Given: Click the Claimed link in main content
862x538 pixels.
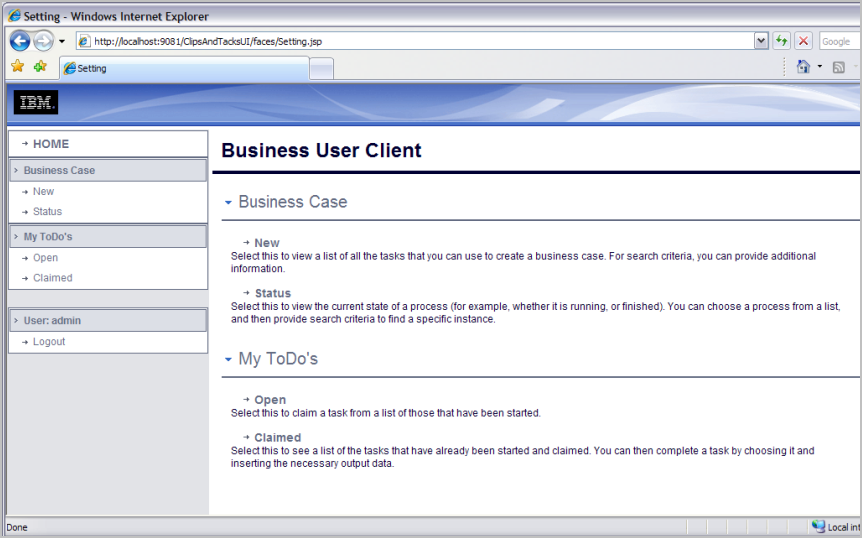Looking at the screenshot, I should (278, 438).
